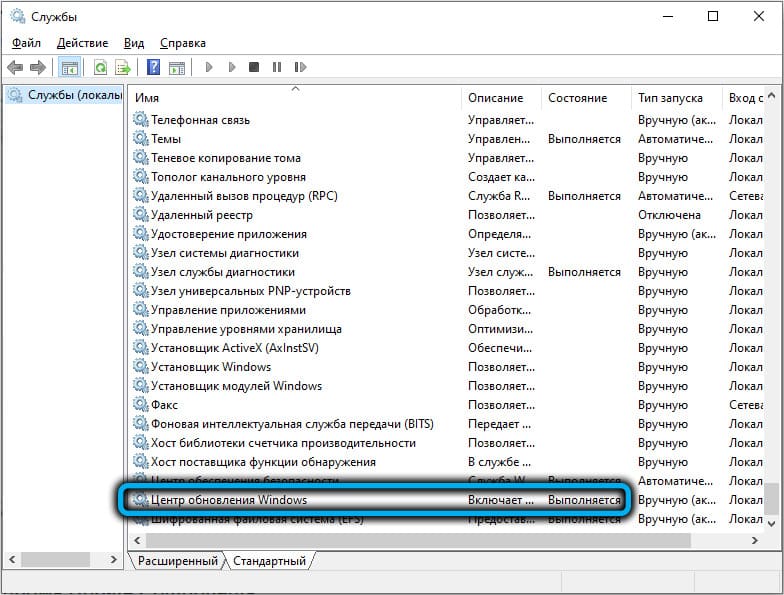The width and height of the screenshot is (784, 595).
Task: Click the Start service play icon
Action: coord(209,67)
